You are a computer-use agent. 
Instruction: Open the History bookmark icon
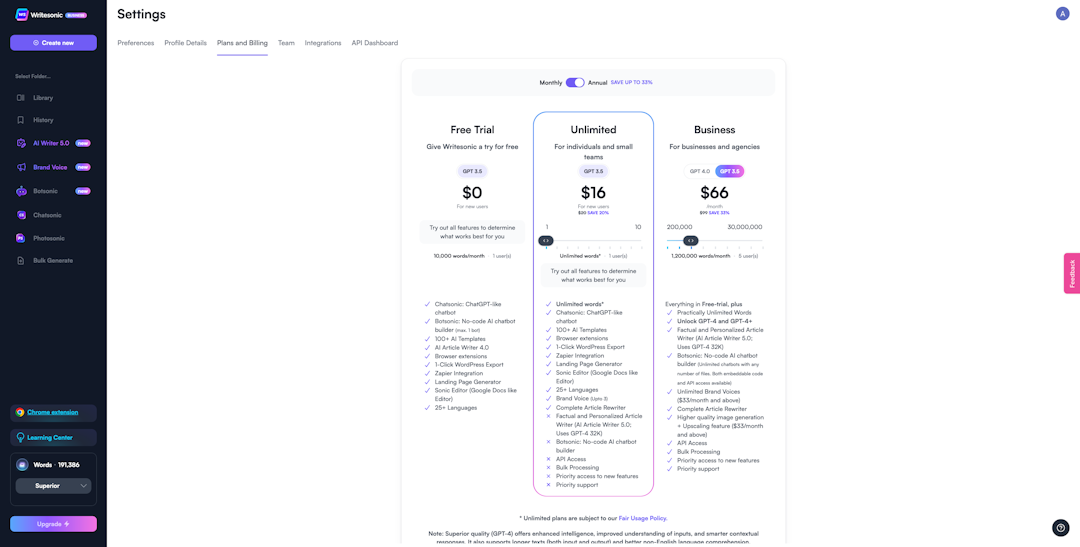tap(21, 120)
